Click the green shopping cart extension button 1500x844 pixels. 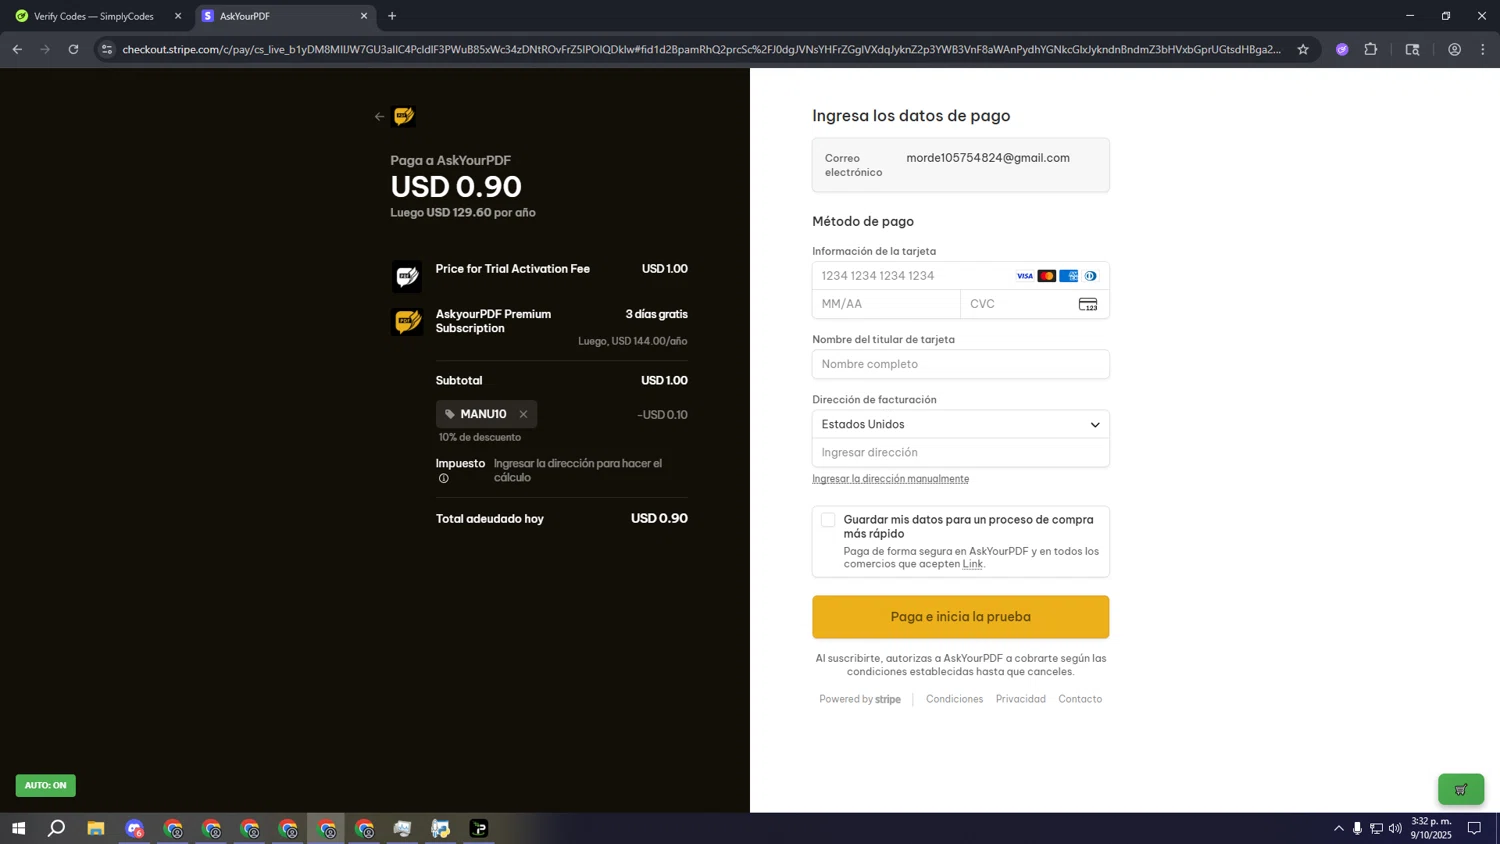1461,789
